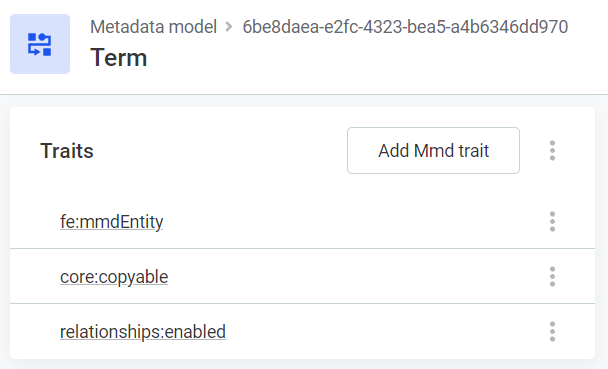The height and width of the screenshot is (369, 608).
Task: Open the three-dot menu for relationships:enabled
Action: pos(552,332)
